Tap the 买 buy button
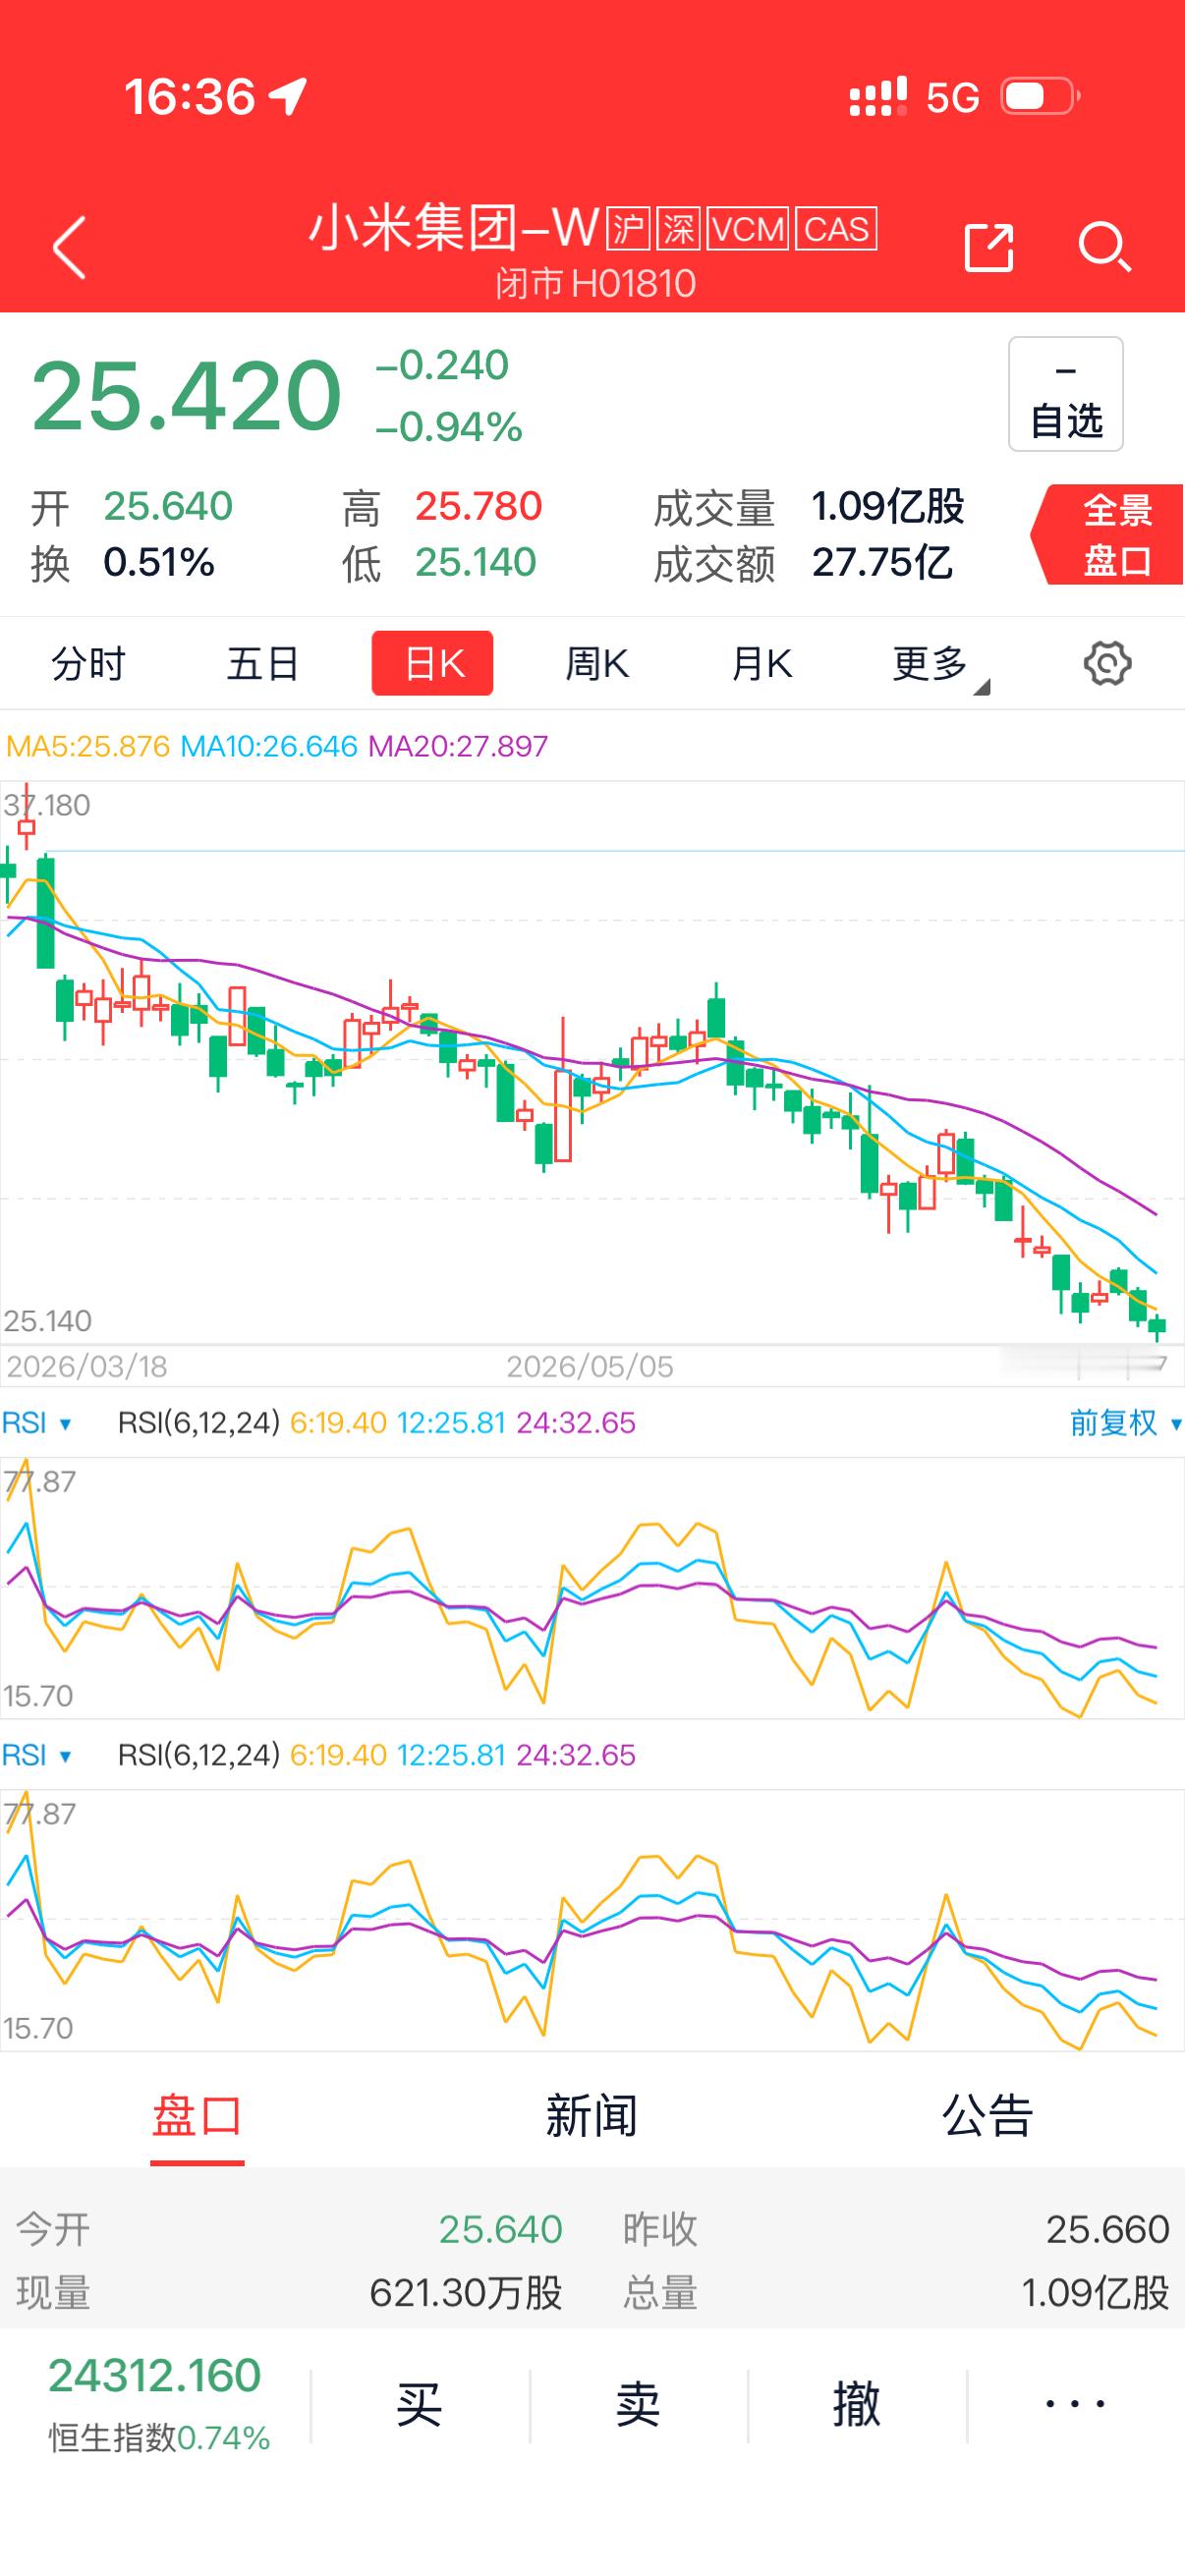Viewport: 1185px width, 2576px height. [x=419, y=2406]
